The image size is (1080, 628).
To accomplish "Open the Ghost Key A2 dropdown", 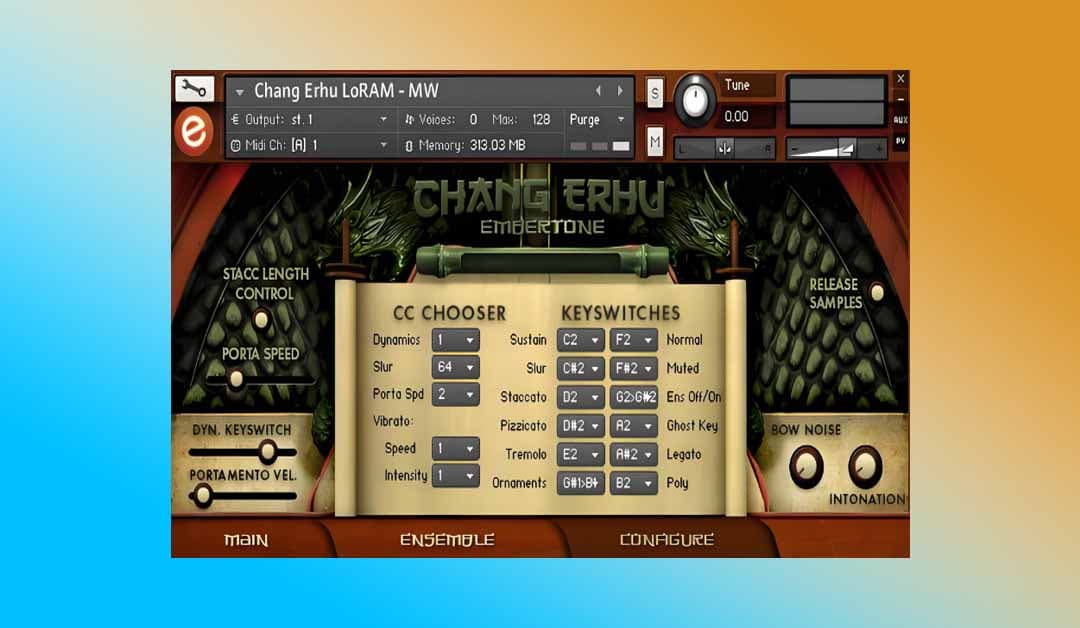I will (x=633, y=426).
